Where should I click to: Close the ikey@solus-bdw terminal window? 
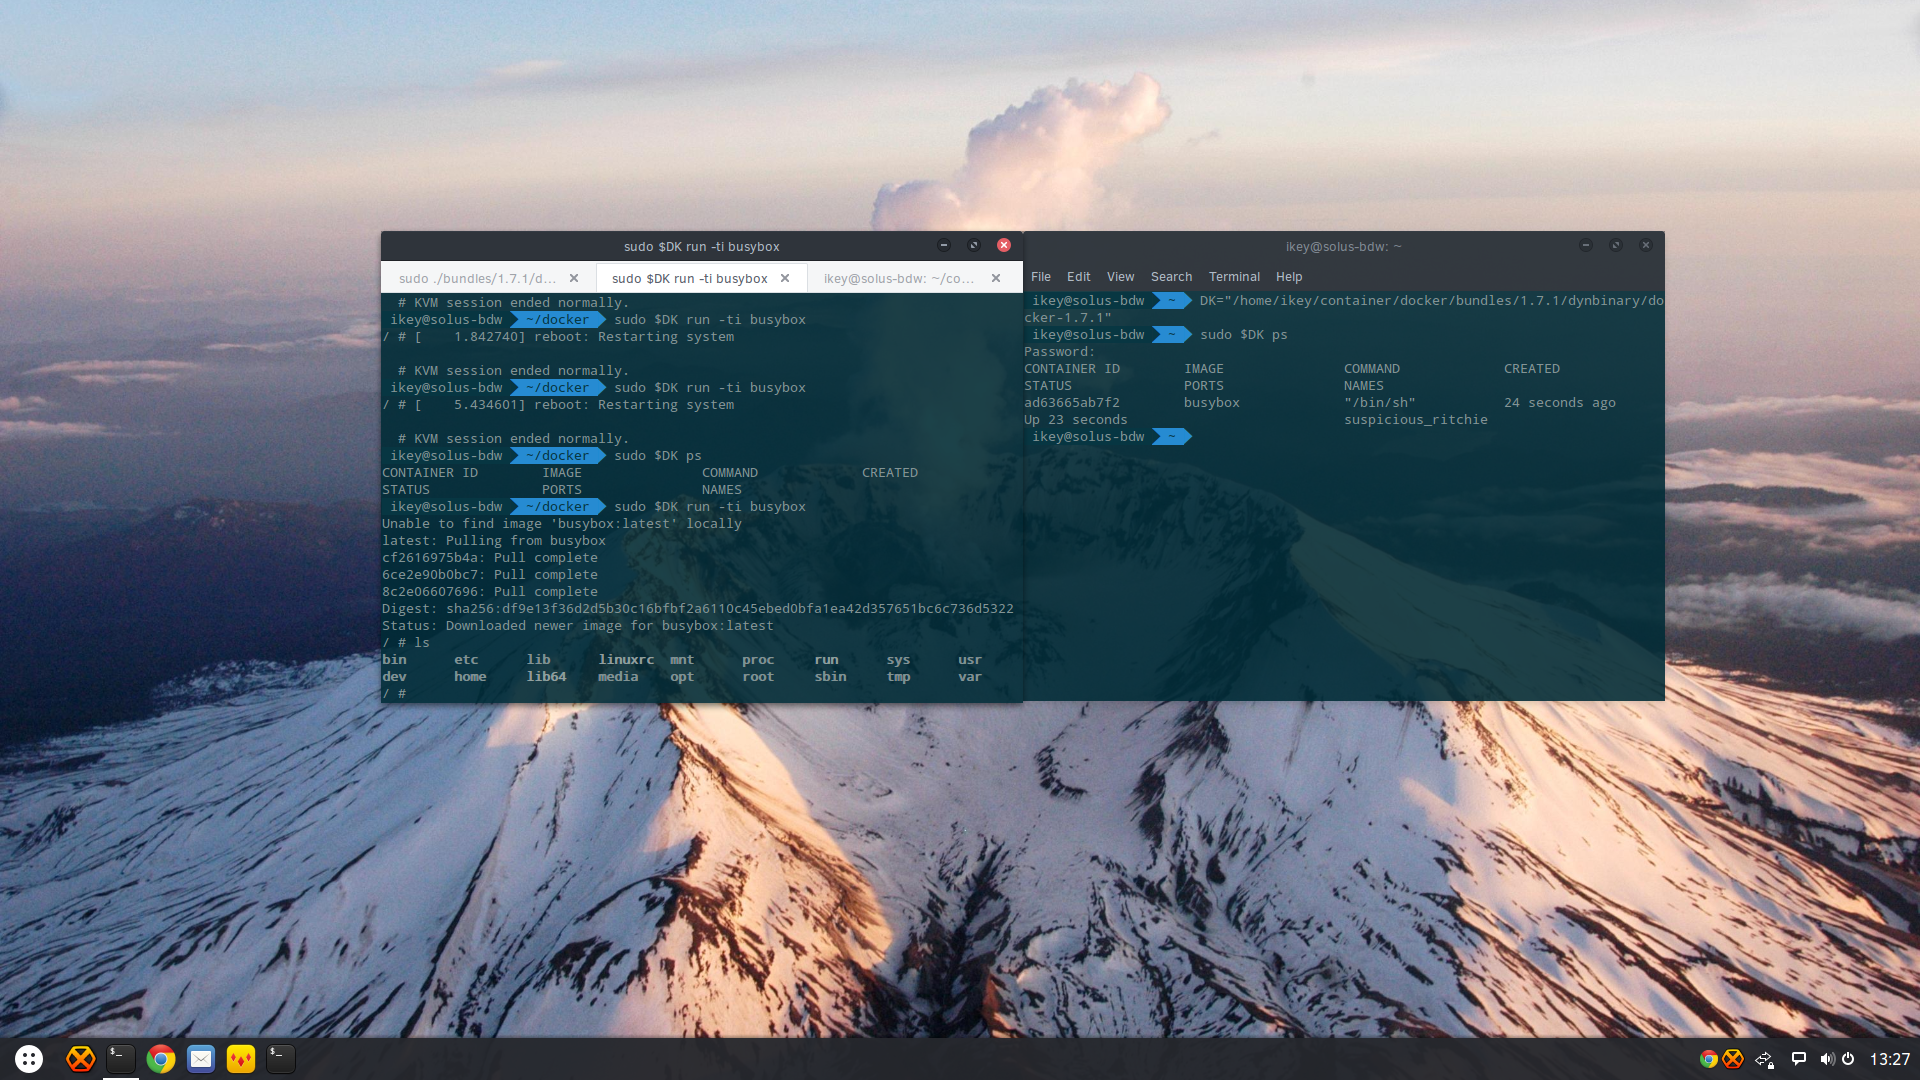click(1646, 245)
